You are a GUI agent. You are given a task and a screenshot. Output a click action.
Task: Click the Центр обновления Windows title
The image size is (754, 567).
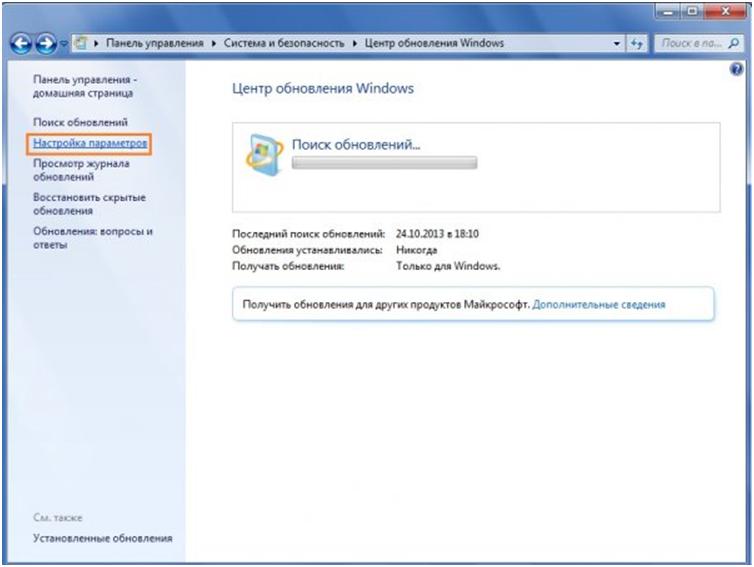pos(323,88)
